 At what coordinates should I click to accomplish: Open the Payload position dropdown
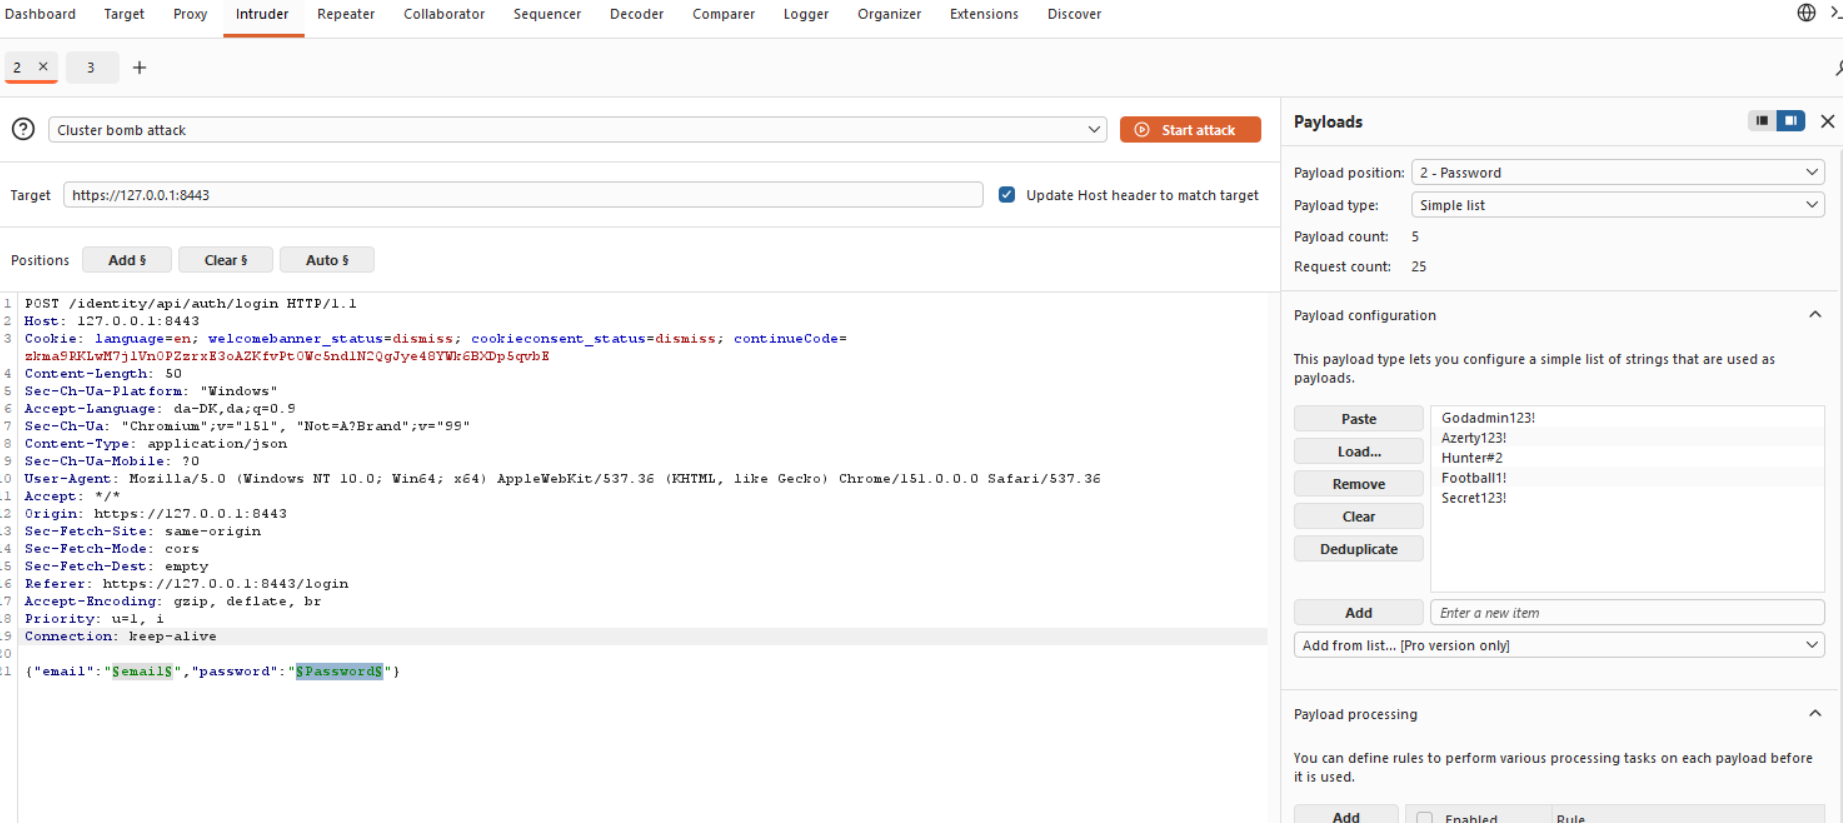click(1617, 172)
